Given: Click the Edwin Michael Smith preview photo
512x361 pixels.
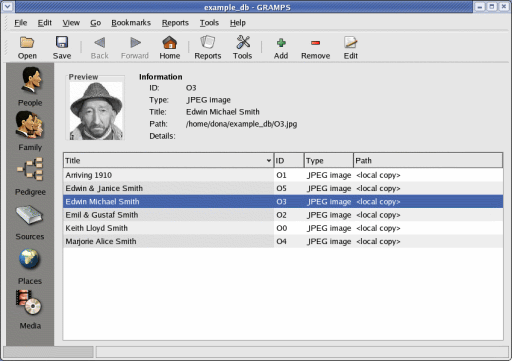Looking at the screenshot, I should pos(96,111).
